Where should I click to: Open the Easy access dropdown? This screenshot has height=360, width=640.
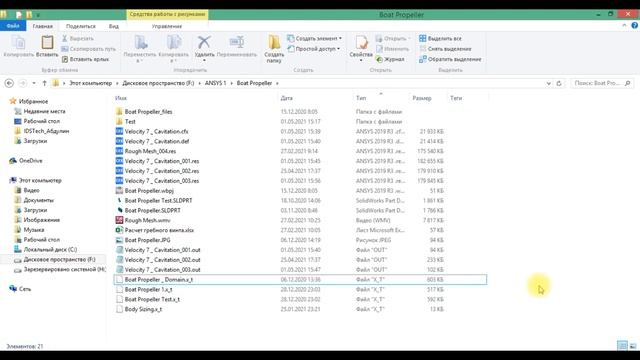pyautogui.click(x=313, y=49)
